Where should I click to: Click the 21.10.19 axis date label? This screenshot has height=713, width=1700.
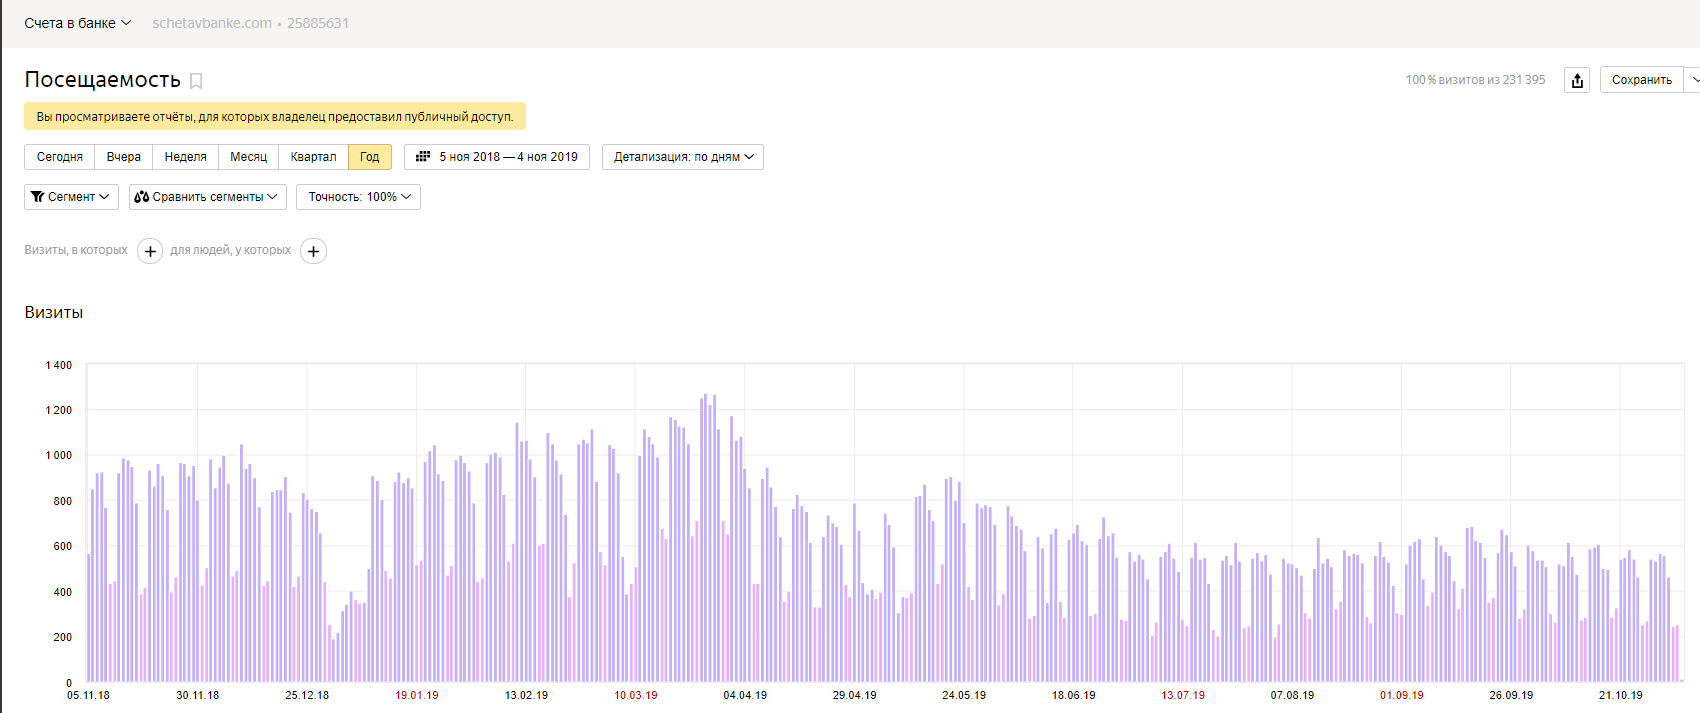tap(1621, 695)
